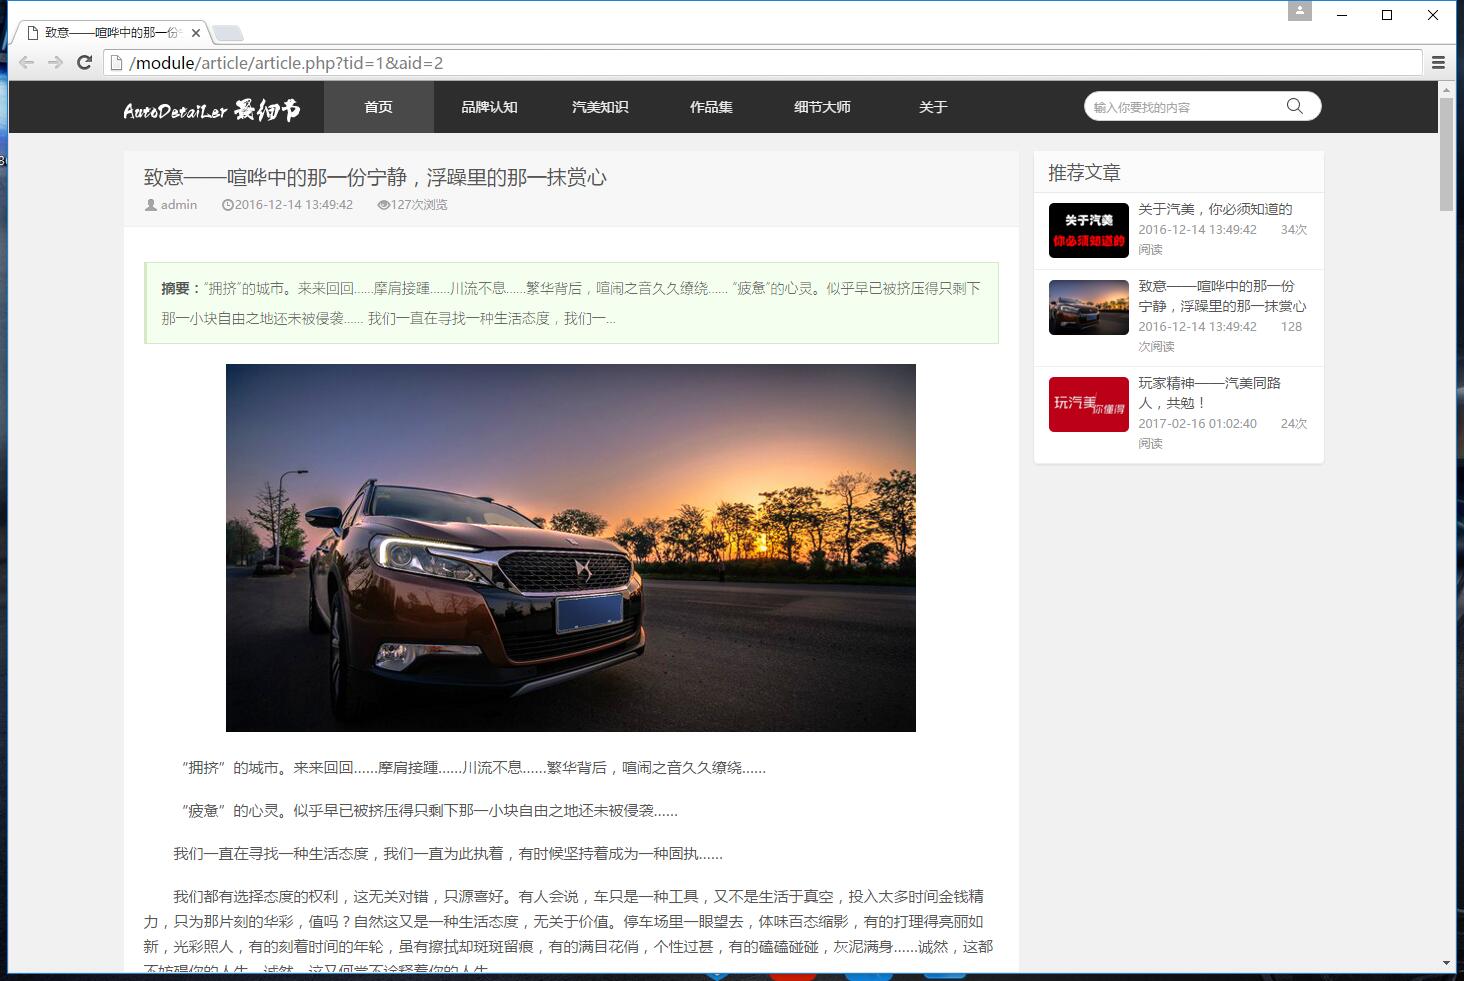Open recommended article 关于汽美，你必须知道的
The height and width of the screenshot is (981, 1464).
coord(1215,209)
